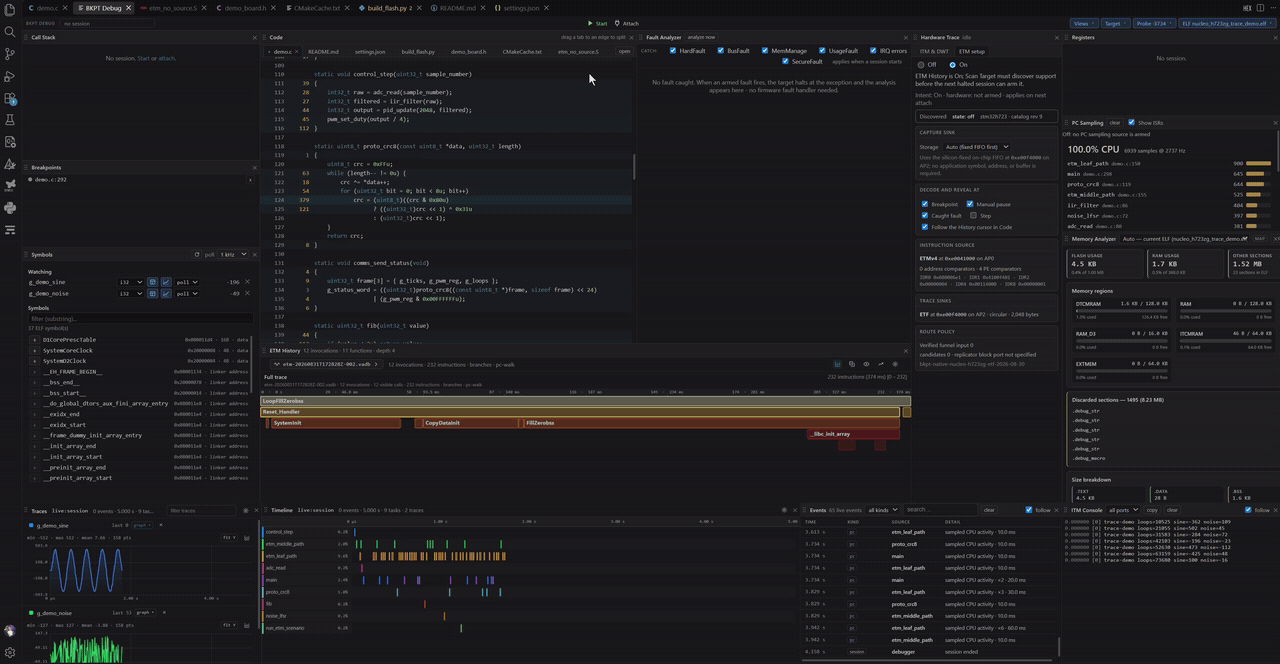The image size is (1280, 664).
Task: Open ELF nucleo_h723zg_trace_demo.elf dropdown
Action: pyautogui.click(x=1228, y=23)
